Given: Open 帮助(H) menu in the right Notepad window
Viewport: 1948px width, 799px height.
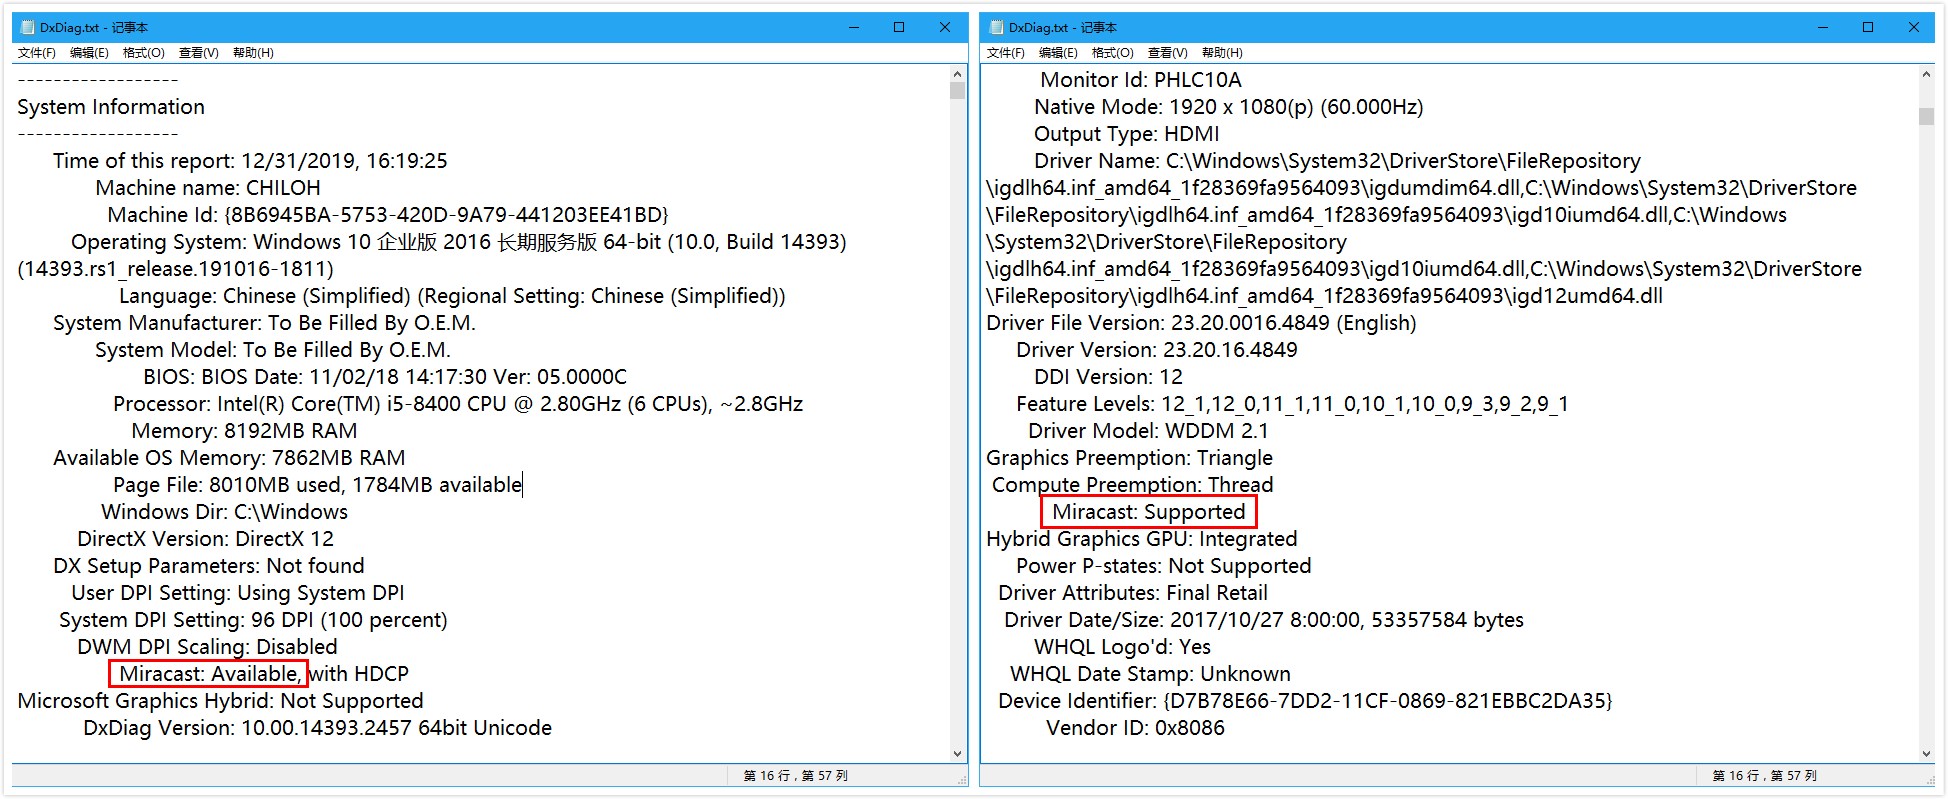Looking at the screenshot, I should tap(1222, 53).
